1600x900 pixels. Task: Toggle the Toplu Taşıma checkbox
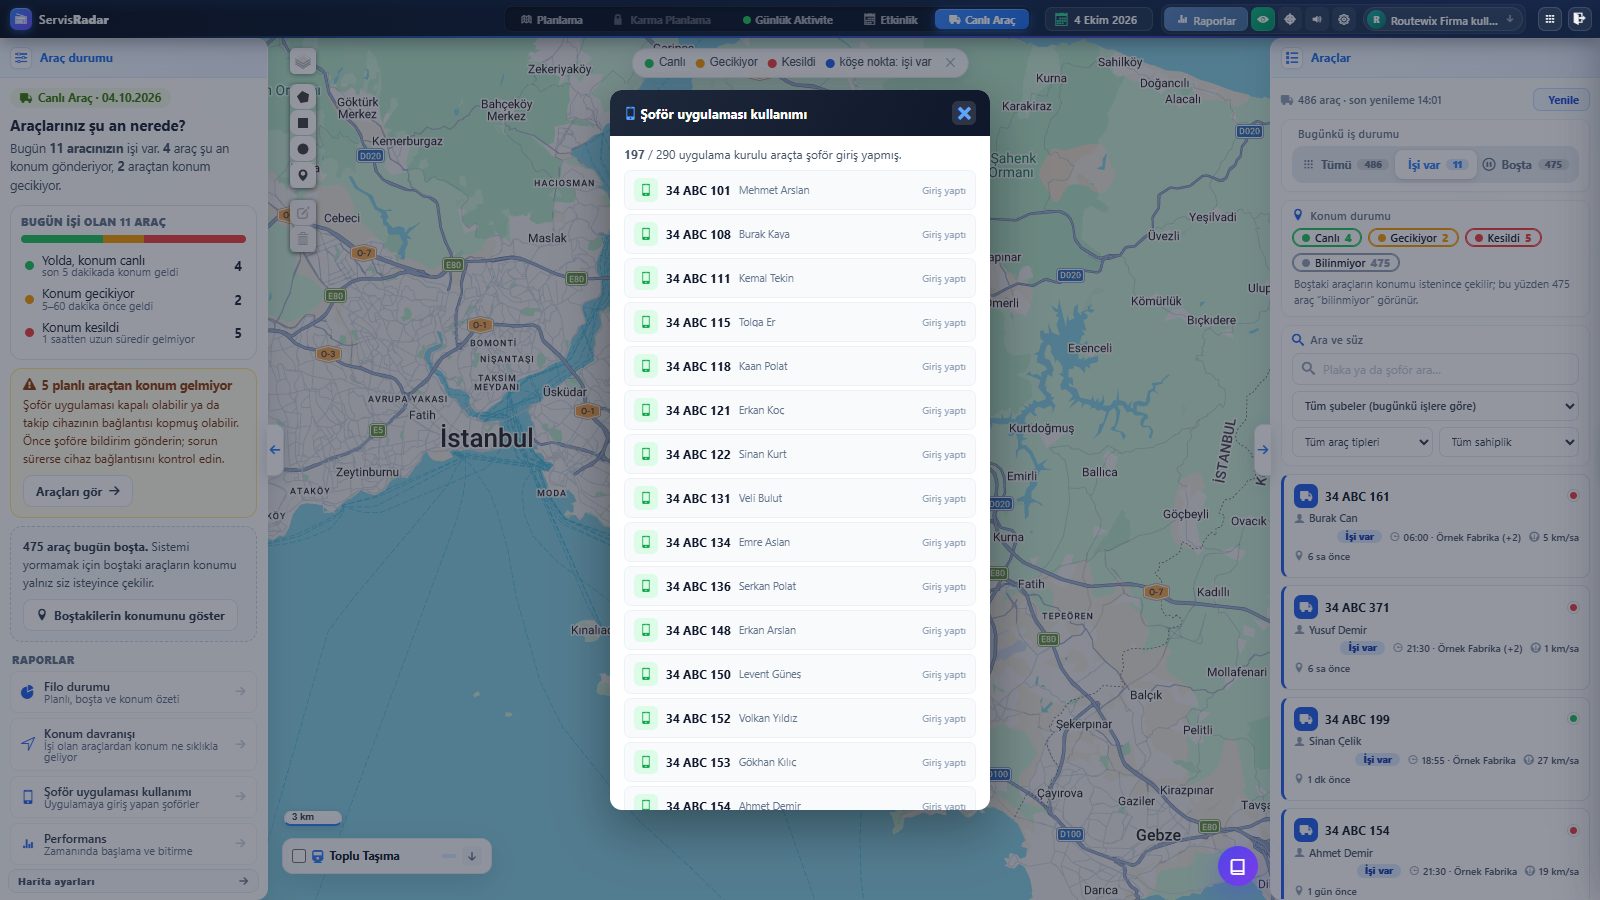coord(299,856)
